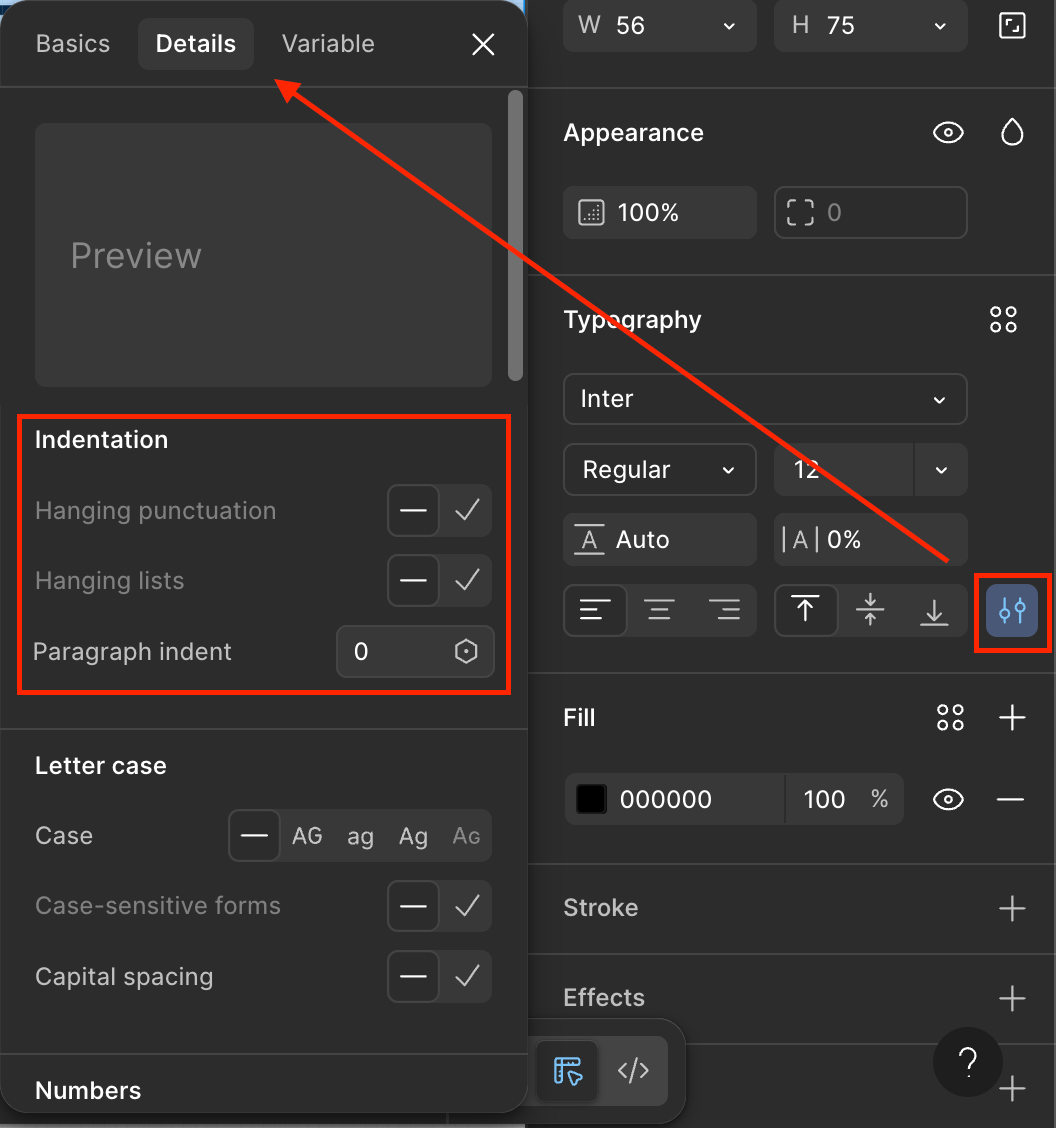Select the Details tab
Screen dimensions: 1056x1128
tap(196, 44)
